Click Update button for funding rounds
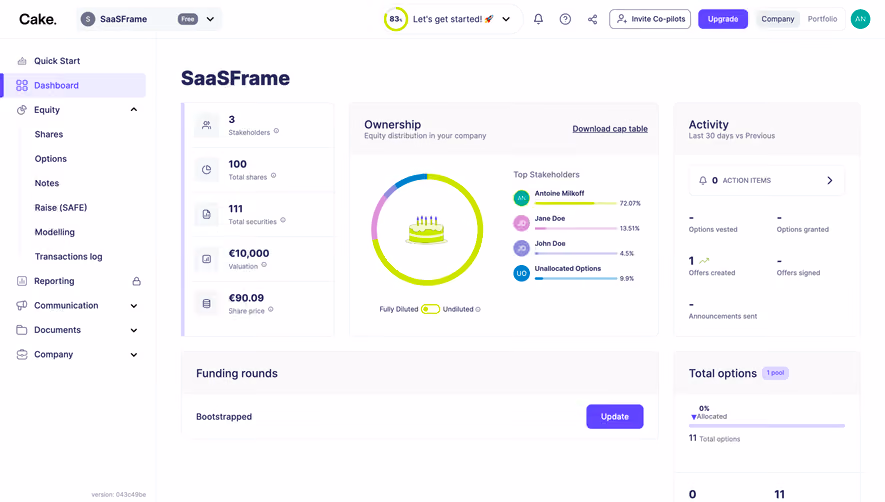The width and height of the screenshot is (885, 502). 615,417
